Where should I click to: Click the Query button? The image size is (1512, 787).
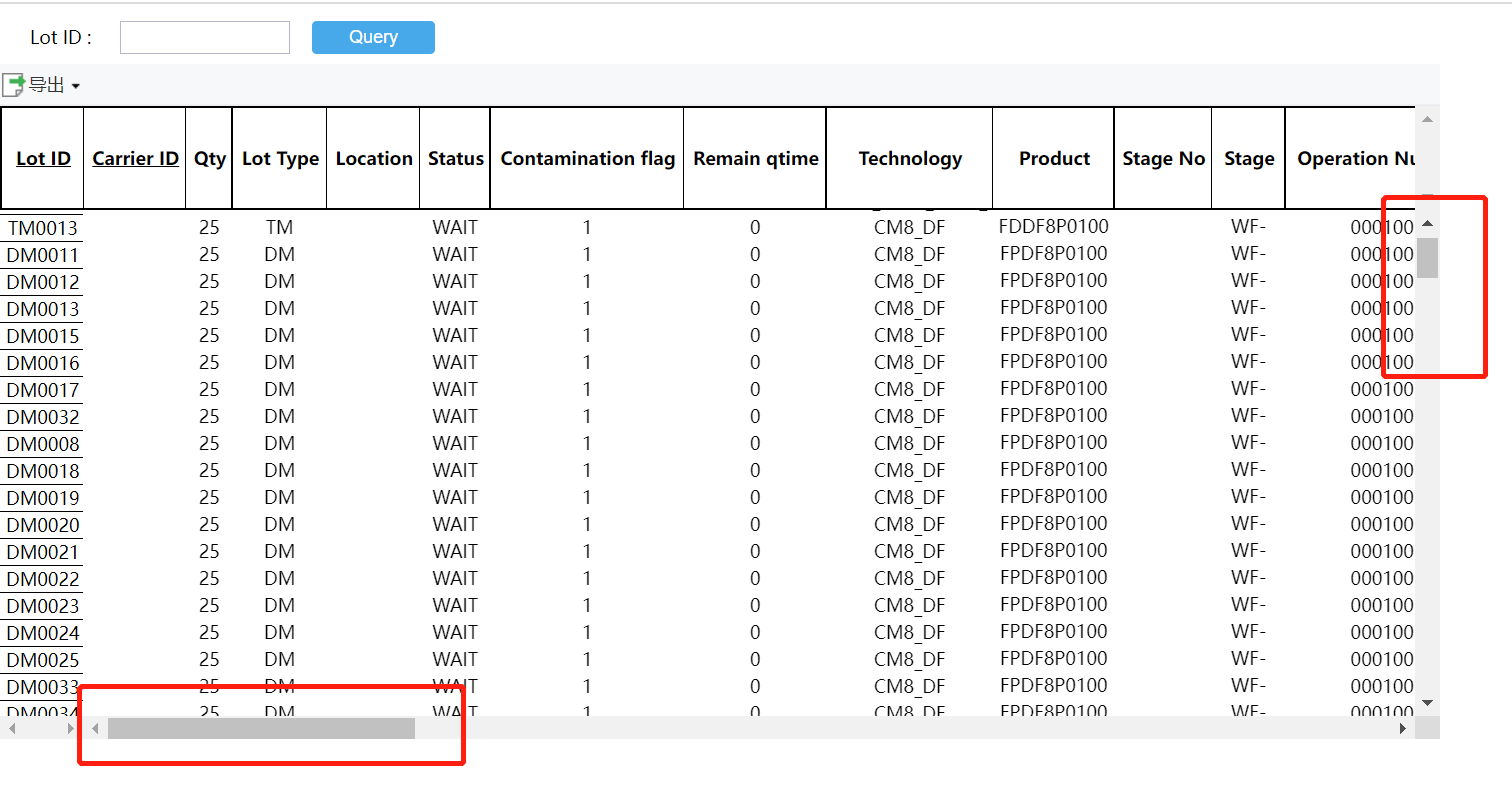[373, 37]
